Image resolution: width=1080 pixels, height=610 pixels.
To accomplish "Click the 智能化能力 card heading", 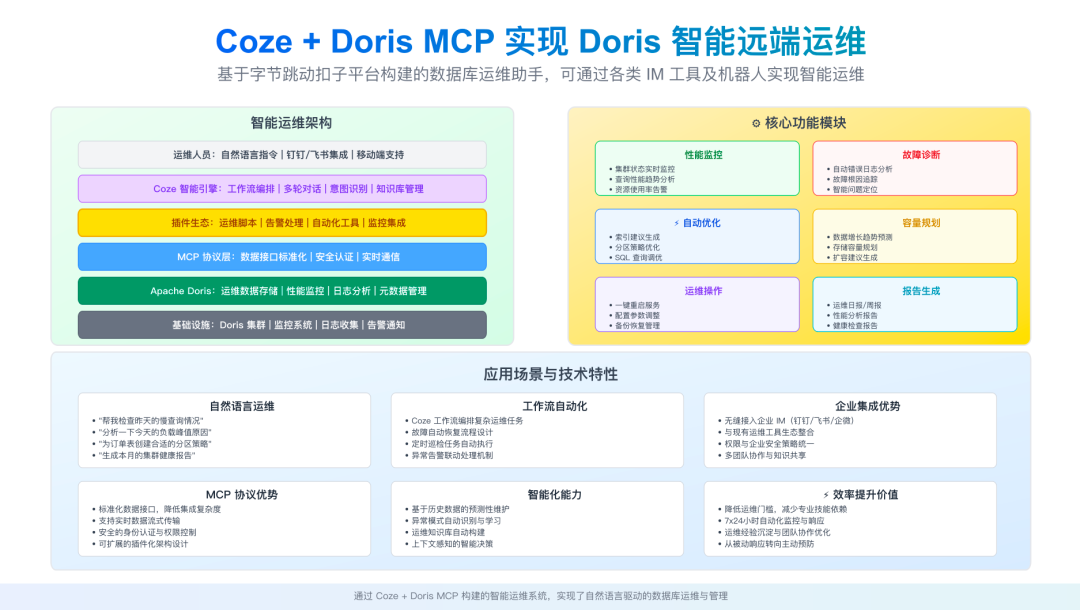I will 554,494.
